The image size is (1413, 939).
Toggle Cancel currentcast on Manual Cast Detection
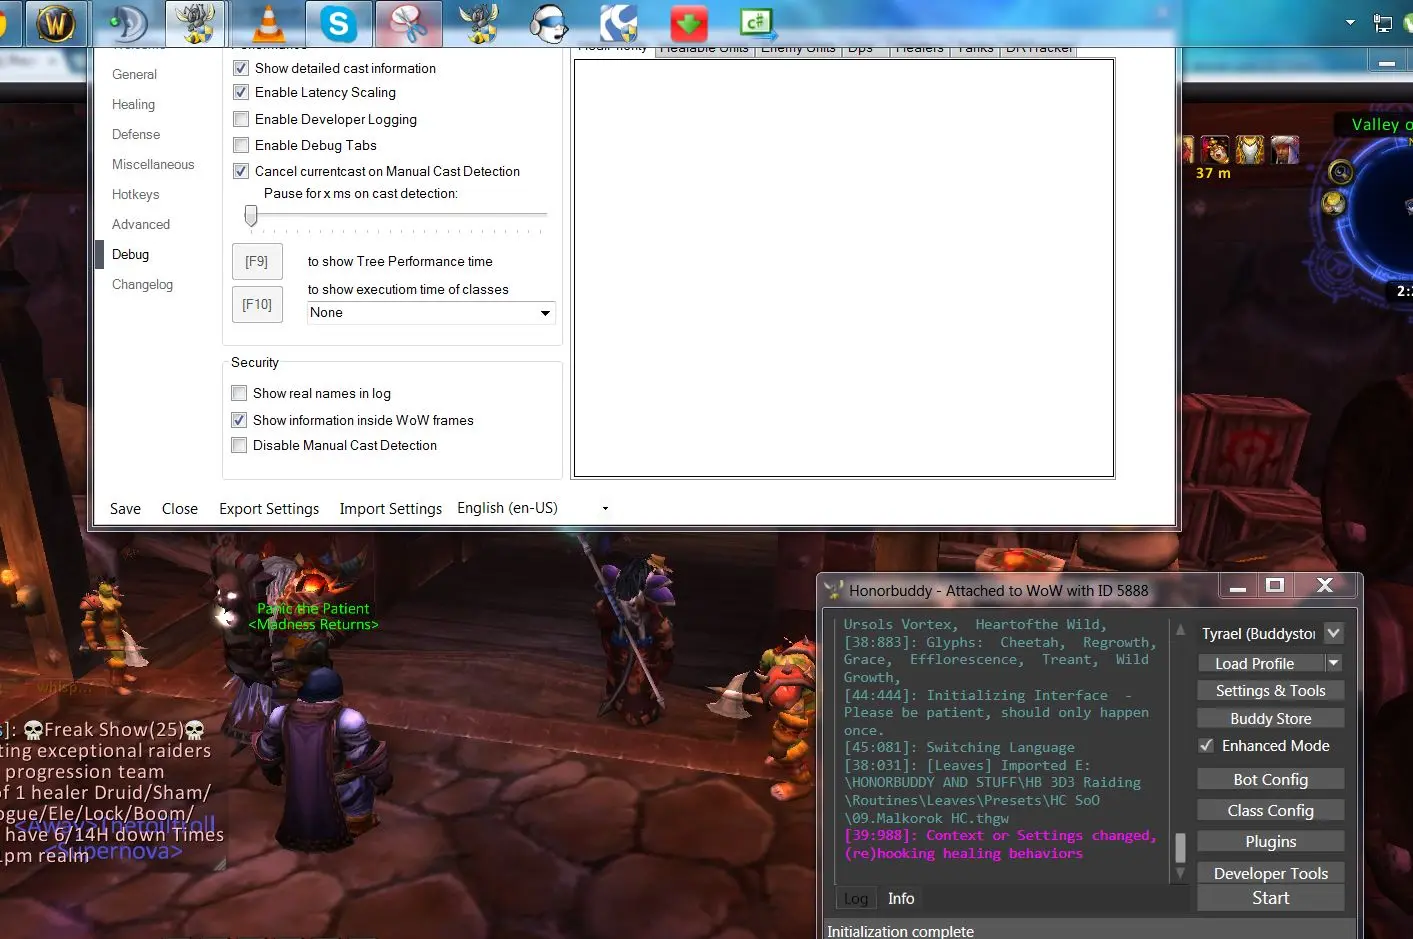(x=241, y=171)
